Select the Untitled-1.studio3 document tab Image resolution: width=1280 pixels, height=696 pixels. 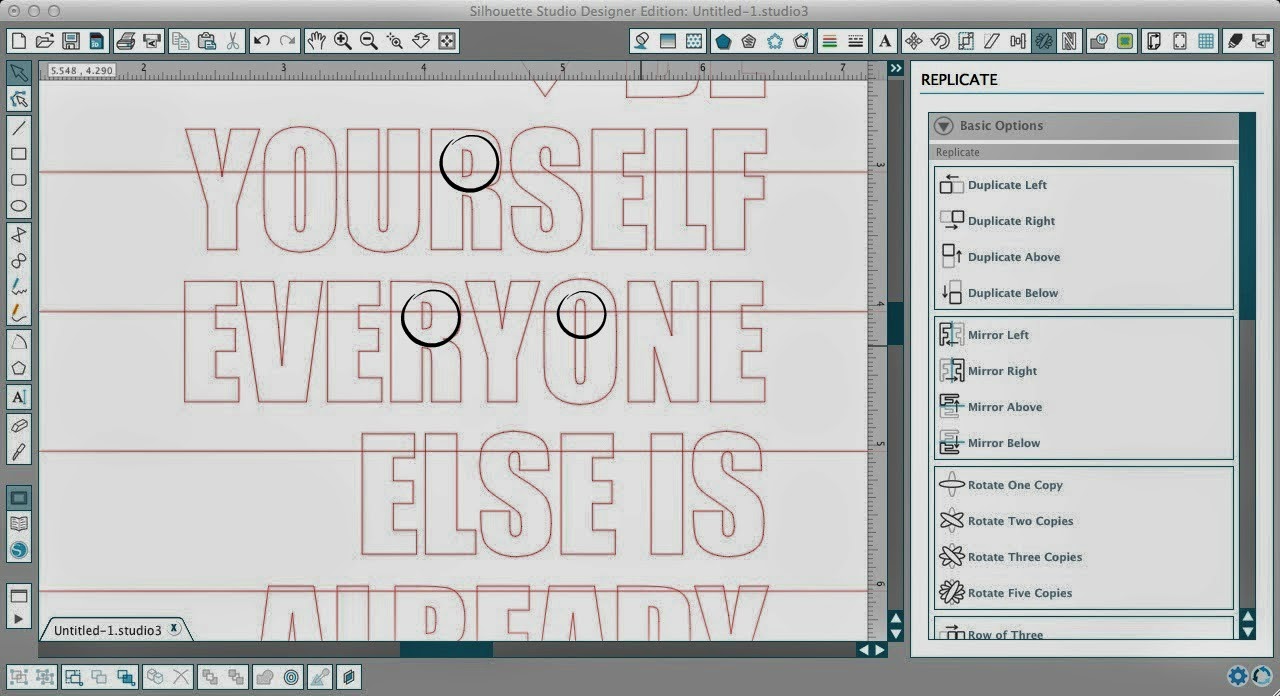point(107,630)
